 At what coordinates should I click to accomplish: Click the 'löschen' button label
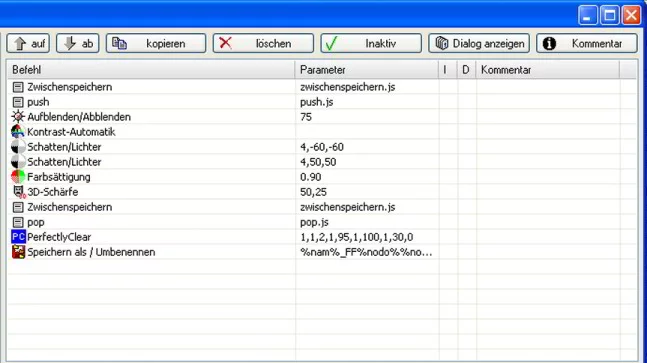coord(273,44)
